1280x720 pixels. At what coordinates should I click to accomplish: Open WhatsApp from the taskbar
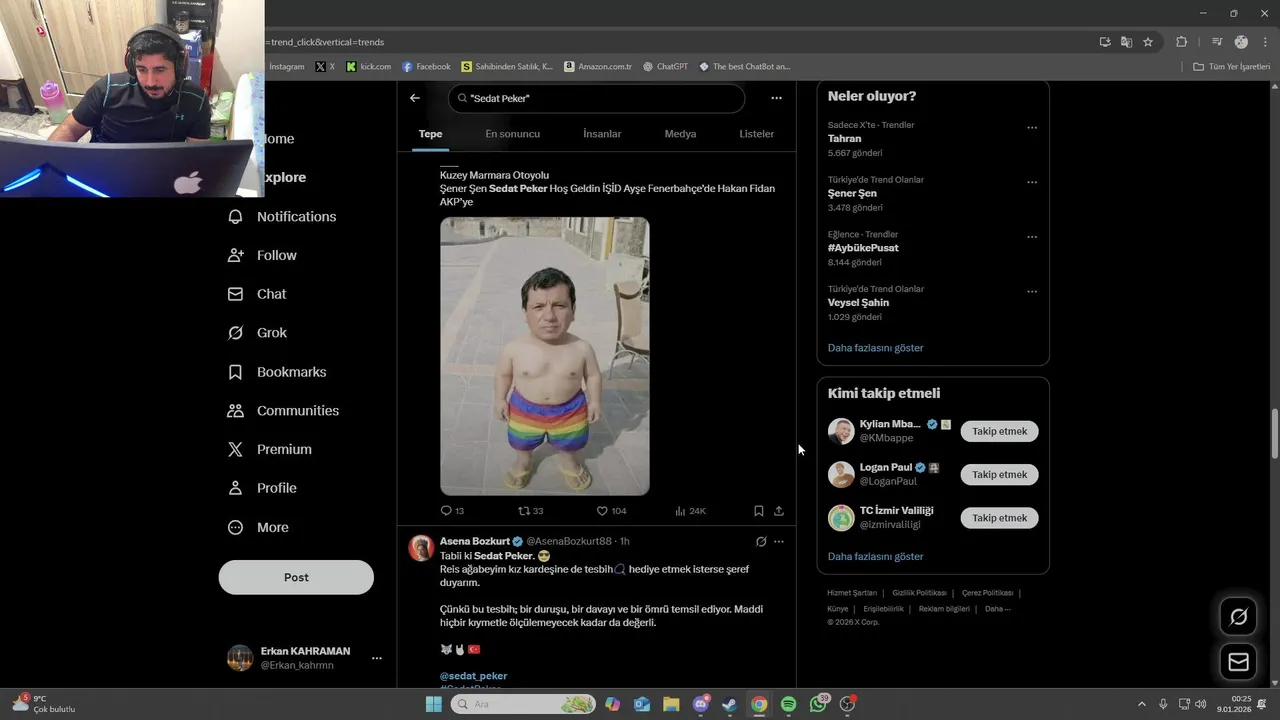coord(818,704)
